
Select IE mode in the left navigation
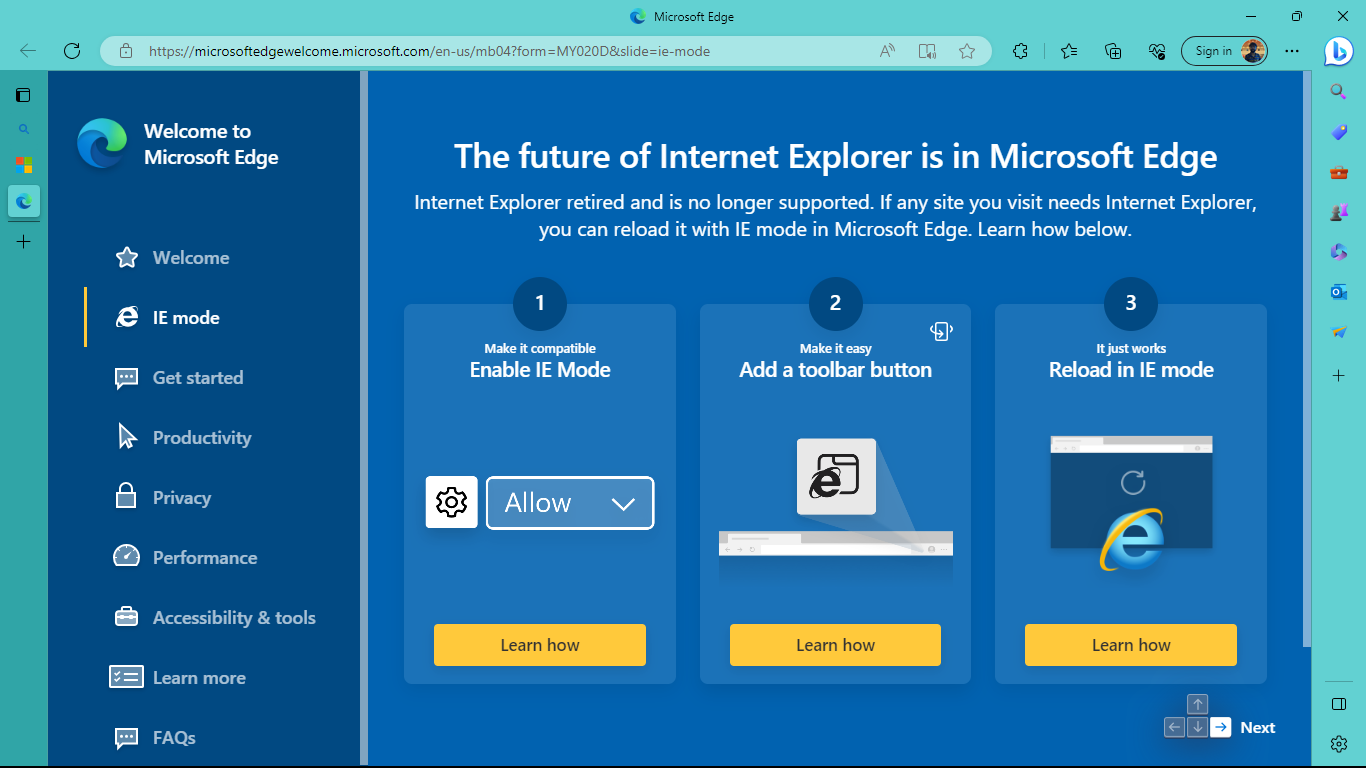tap(186, 318)
